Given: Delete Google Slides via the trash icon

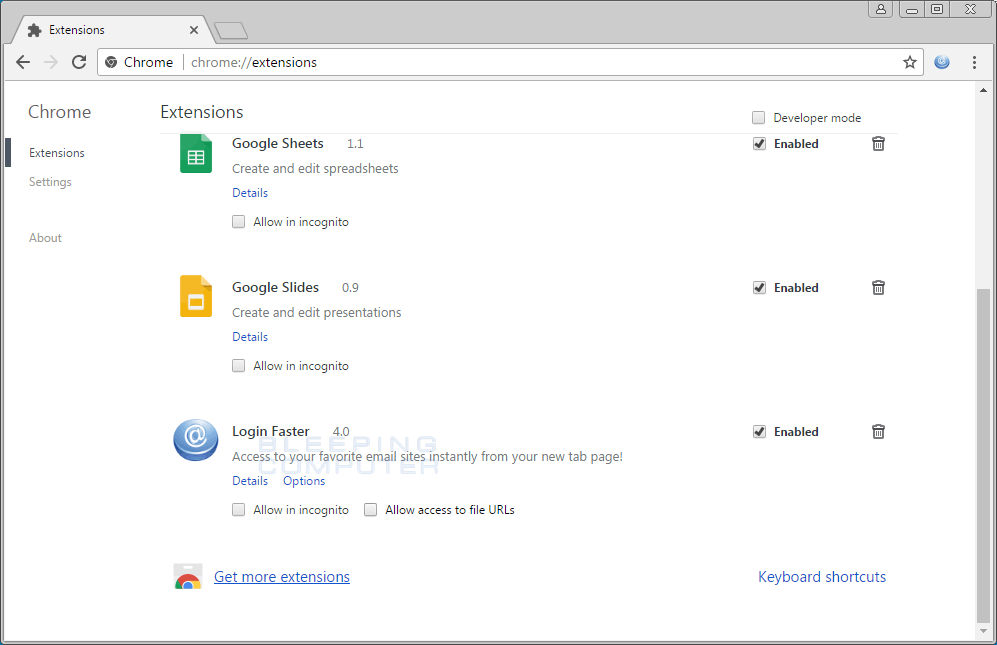Looking at the screenshot, I should pyautogui.click(x=878, y=287).
